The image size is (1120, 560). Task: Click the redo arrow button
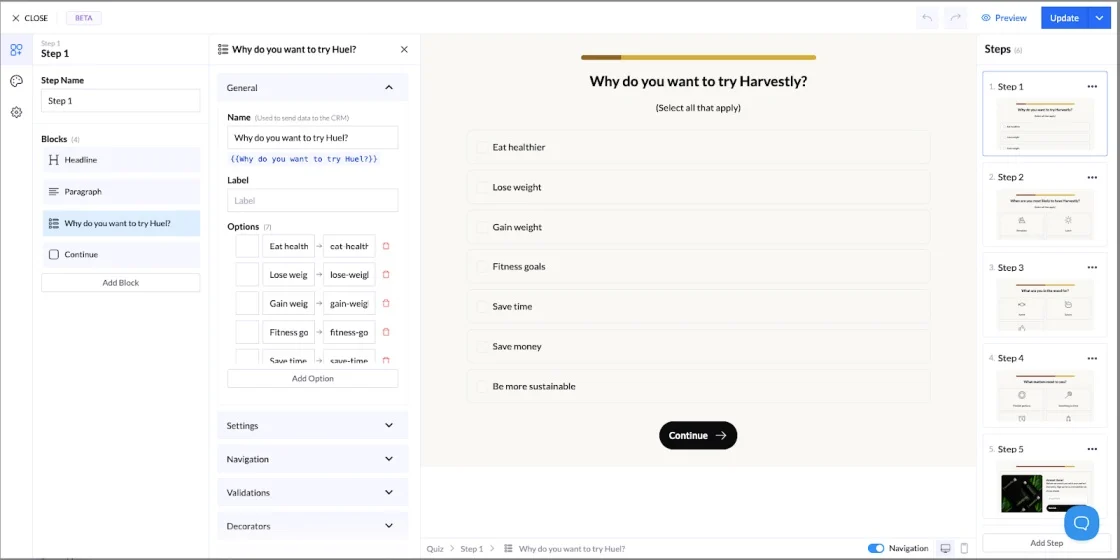click(955, 18)
